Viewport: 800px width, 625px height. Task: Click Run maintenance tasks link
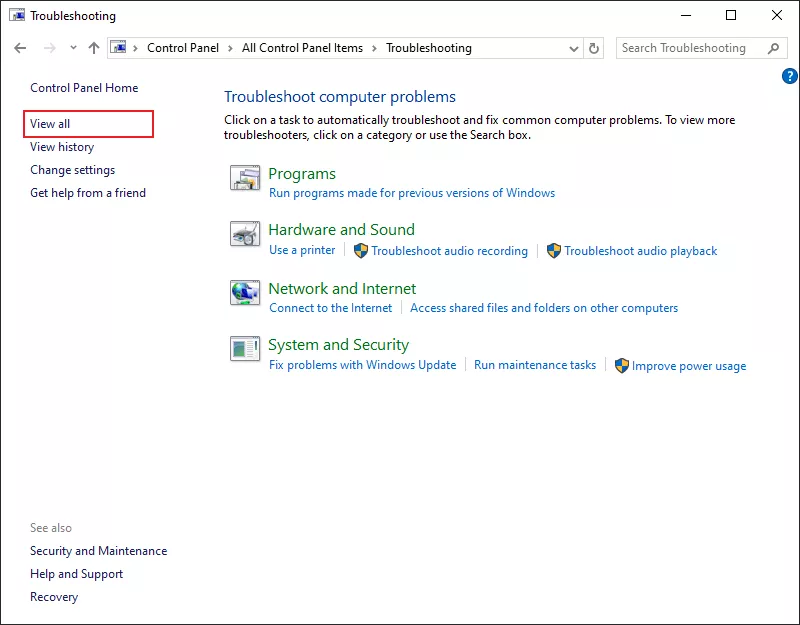tap(535, 365)
